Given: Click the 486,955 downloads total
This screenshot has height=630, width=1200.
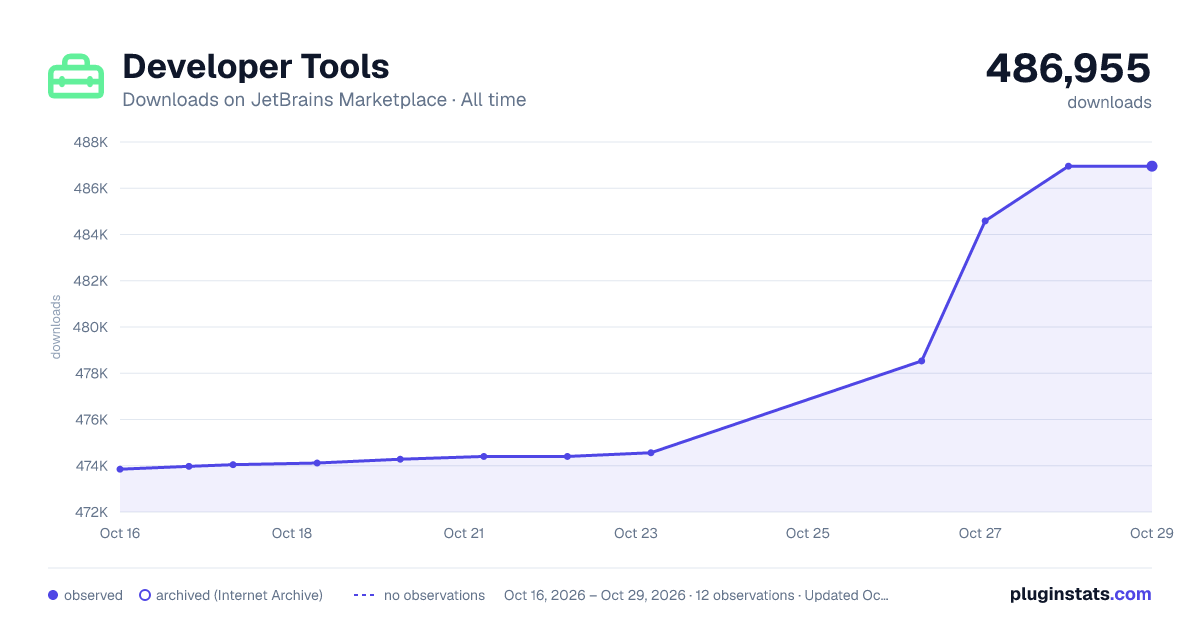Looking at the screenshot, I should [1068, 68].
